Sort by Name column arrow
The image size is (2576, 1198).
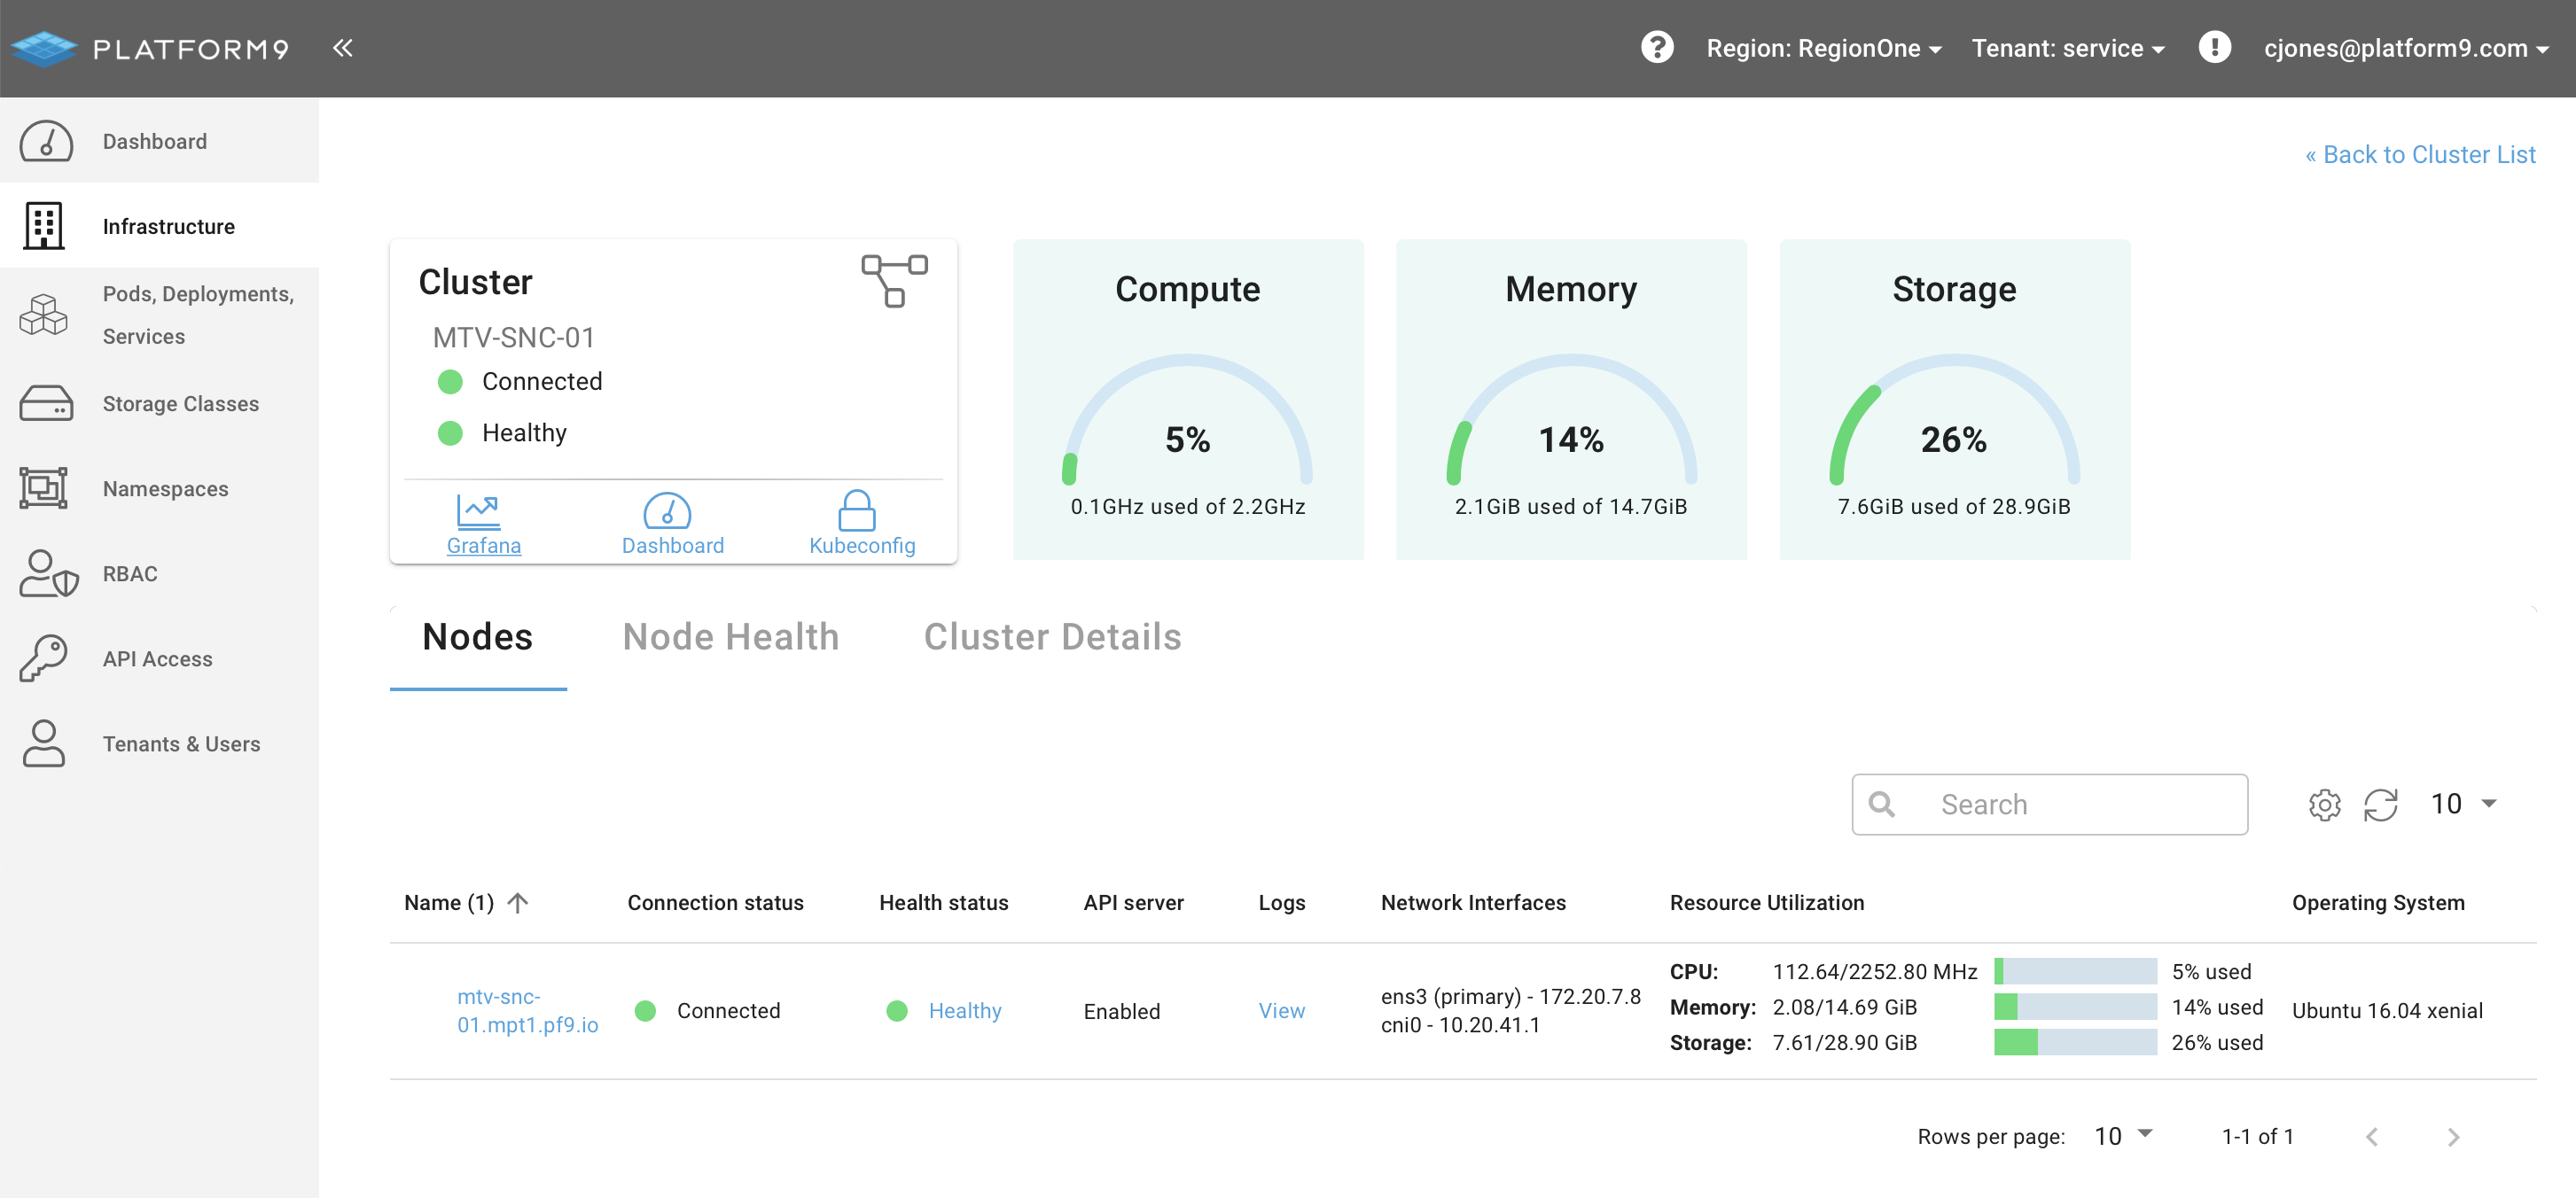coord(517,902)
